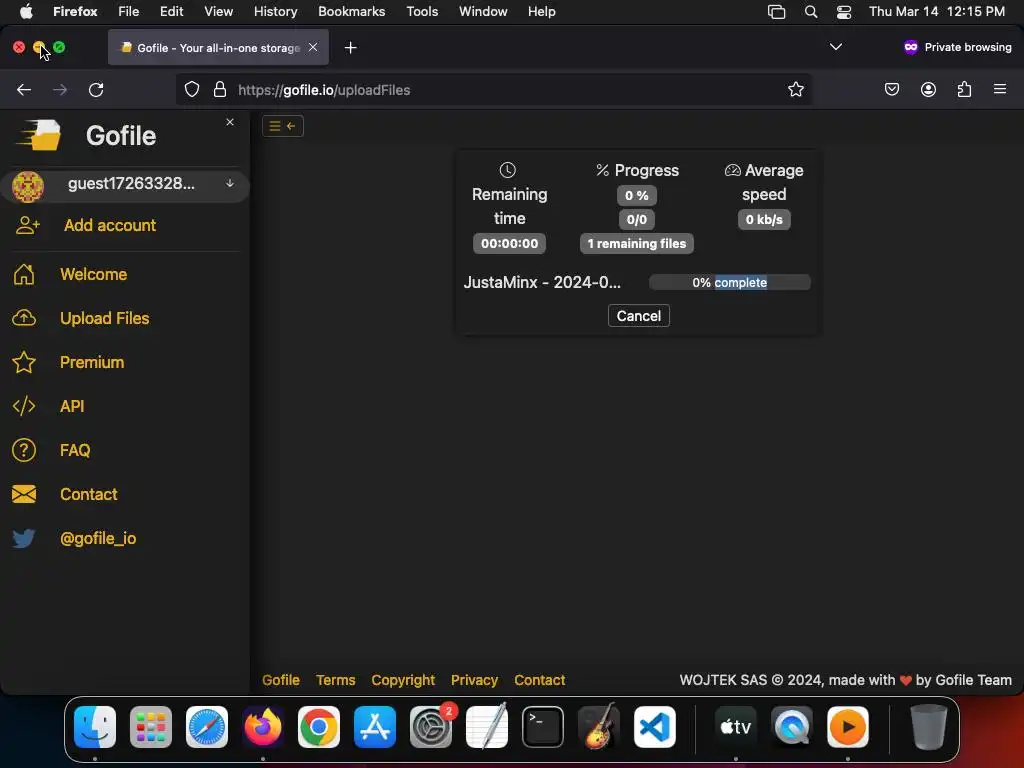Open the Edit menu
Viewport: 1024px width, 768px height.
pyautogui.click(x=172, y=12)
